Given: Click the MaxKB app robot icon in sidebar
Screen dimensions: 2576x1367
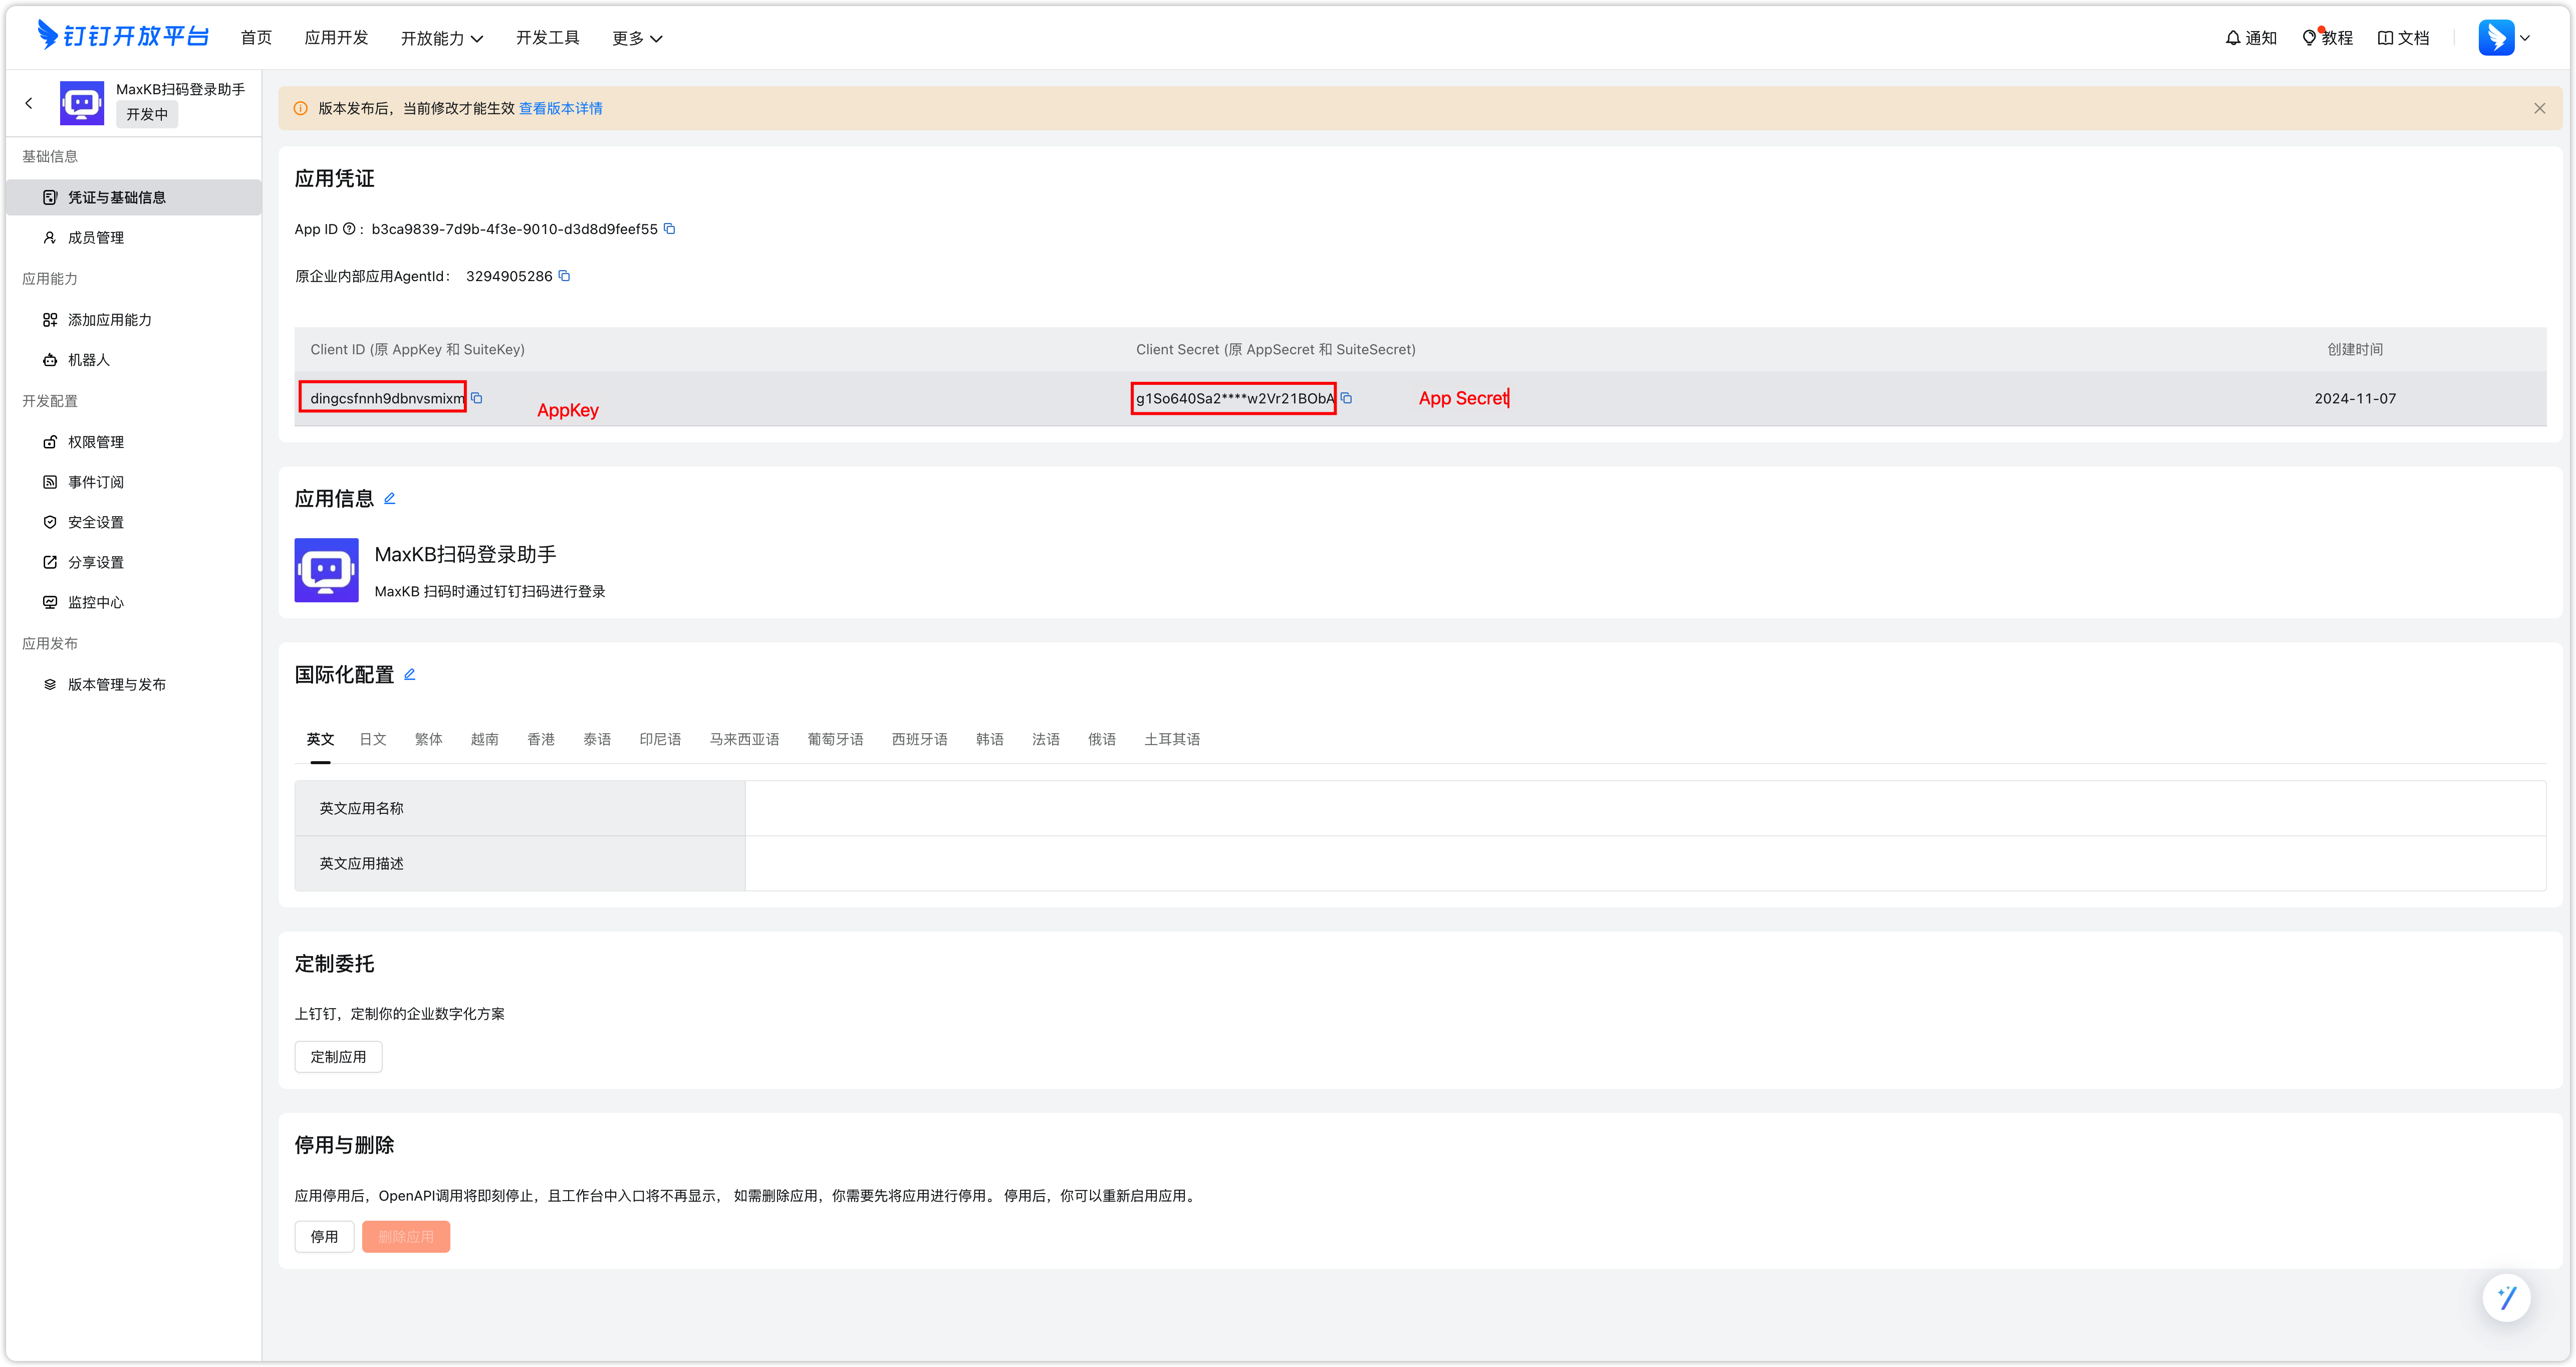Looking at the screenshot, I should (82, 102).
